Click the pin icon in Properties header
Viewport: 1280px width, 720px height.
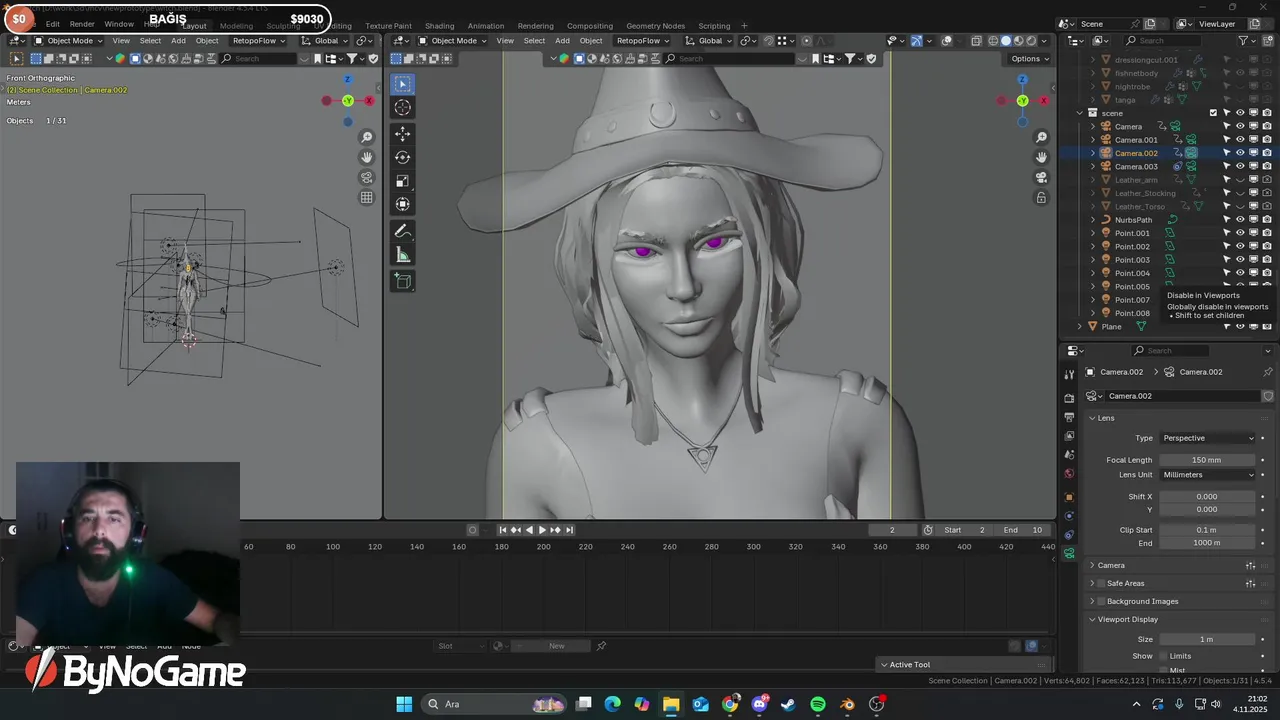point(1268,372)
